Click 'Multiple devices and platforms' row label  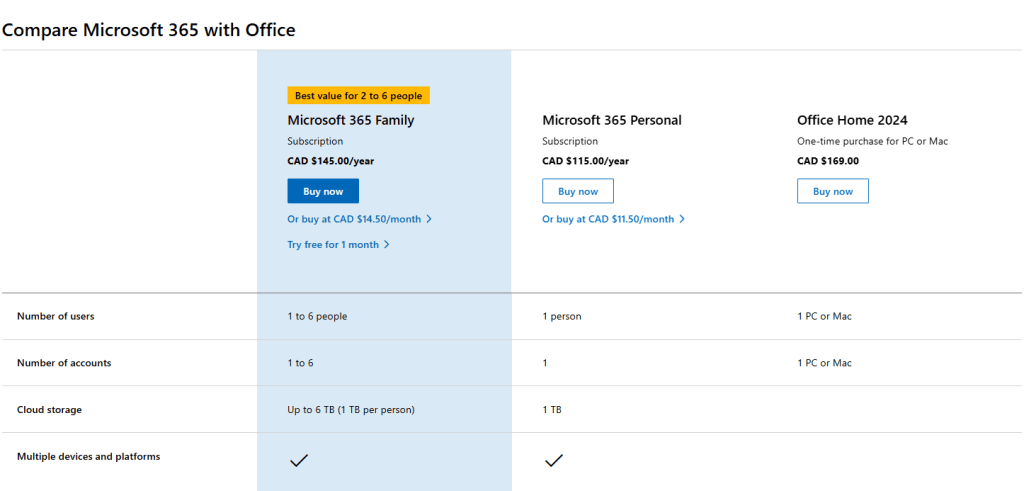point(89,456)
